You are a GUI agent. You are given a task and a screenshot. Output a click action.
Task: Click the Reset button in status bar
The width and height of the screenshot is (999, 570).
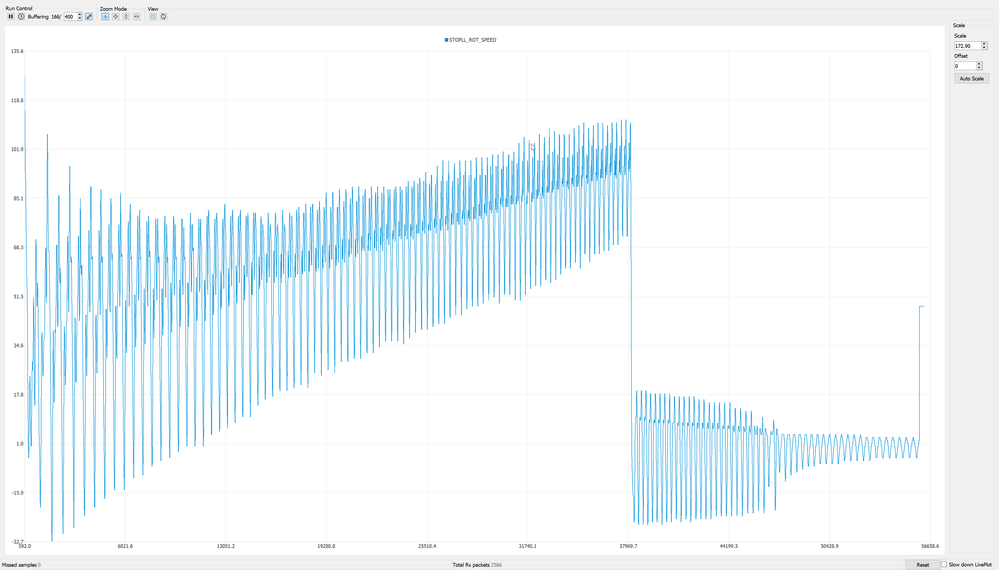pos(923,565)
